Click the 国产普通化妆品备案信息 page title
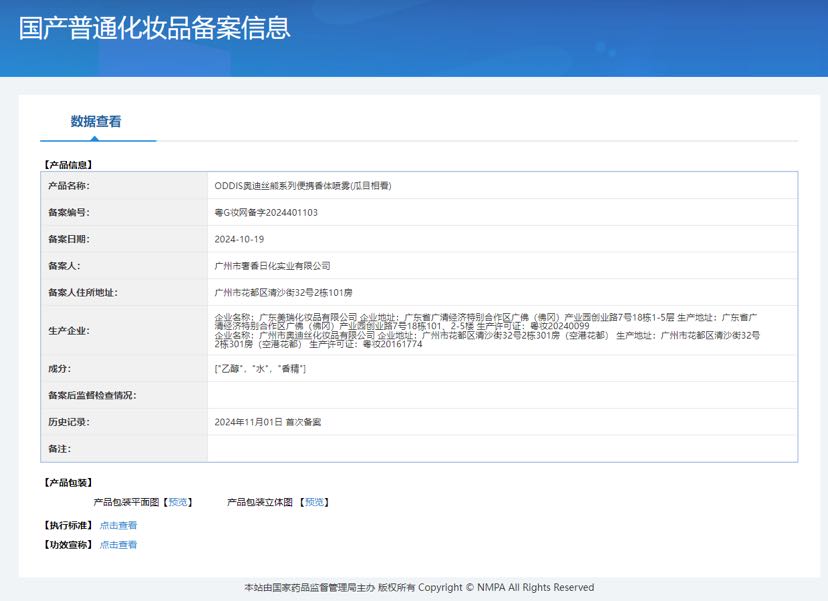828x601 pixels. coord(155,28)
